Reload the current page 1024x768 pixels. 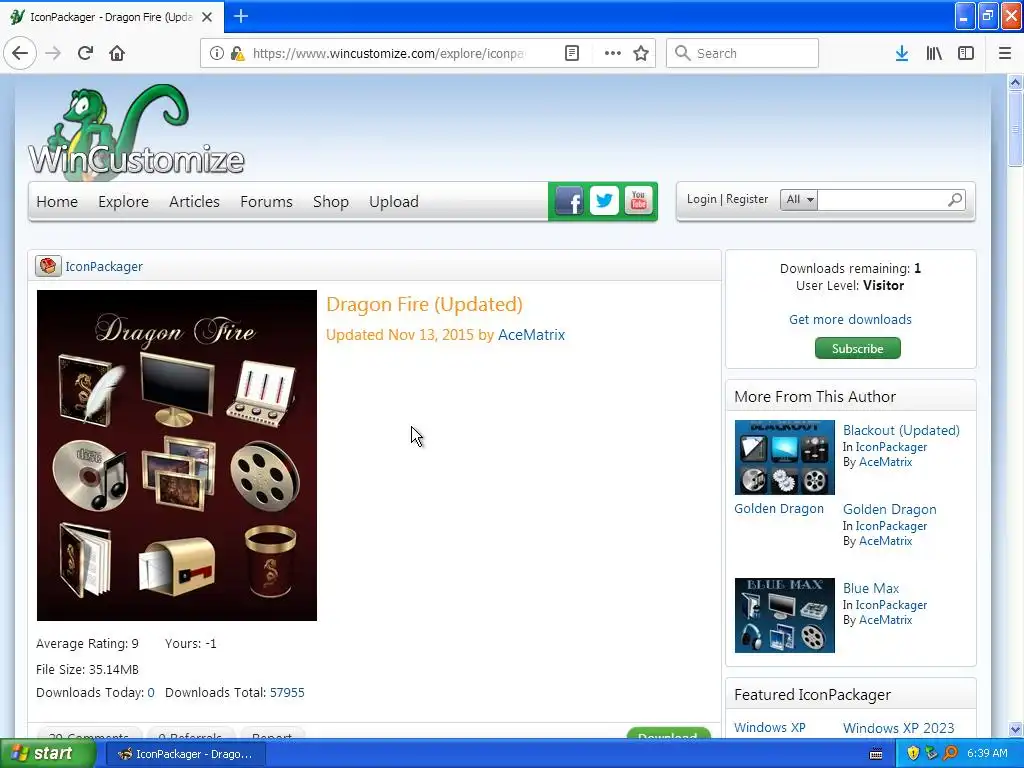coord(85,53)
